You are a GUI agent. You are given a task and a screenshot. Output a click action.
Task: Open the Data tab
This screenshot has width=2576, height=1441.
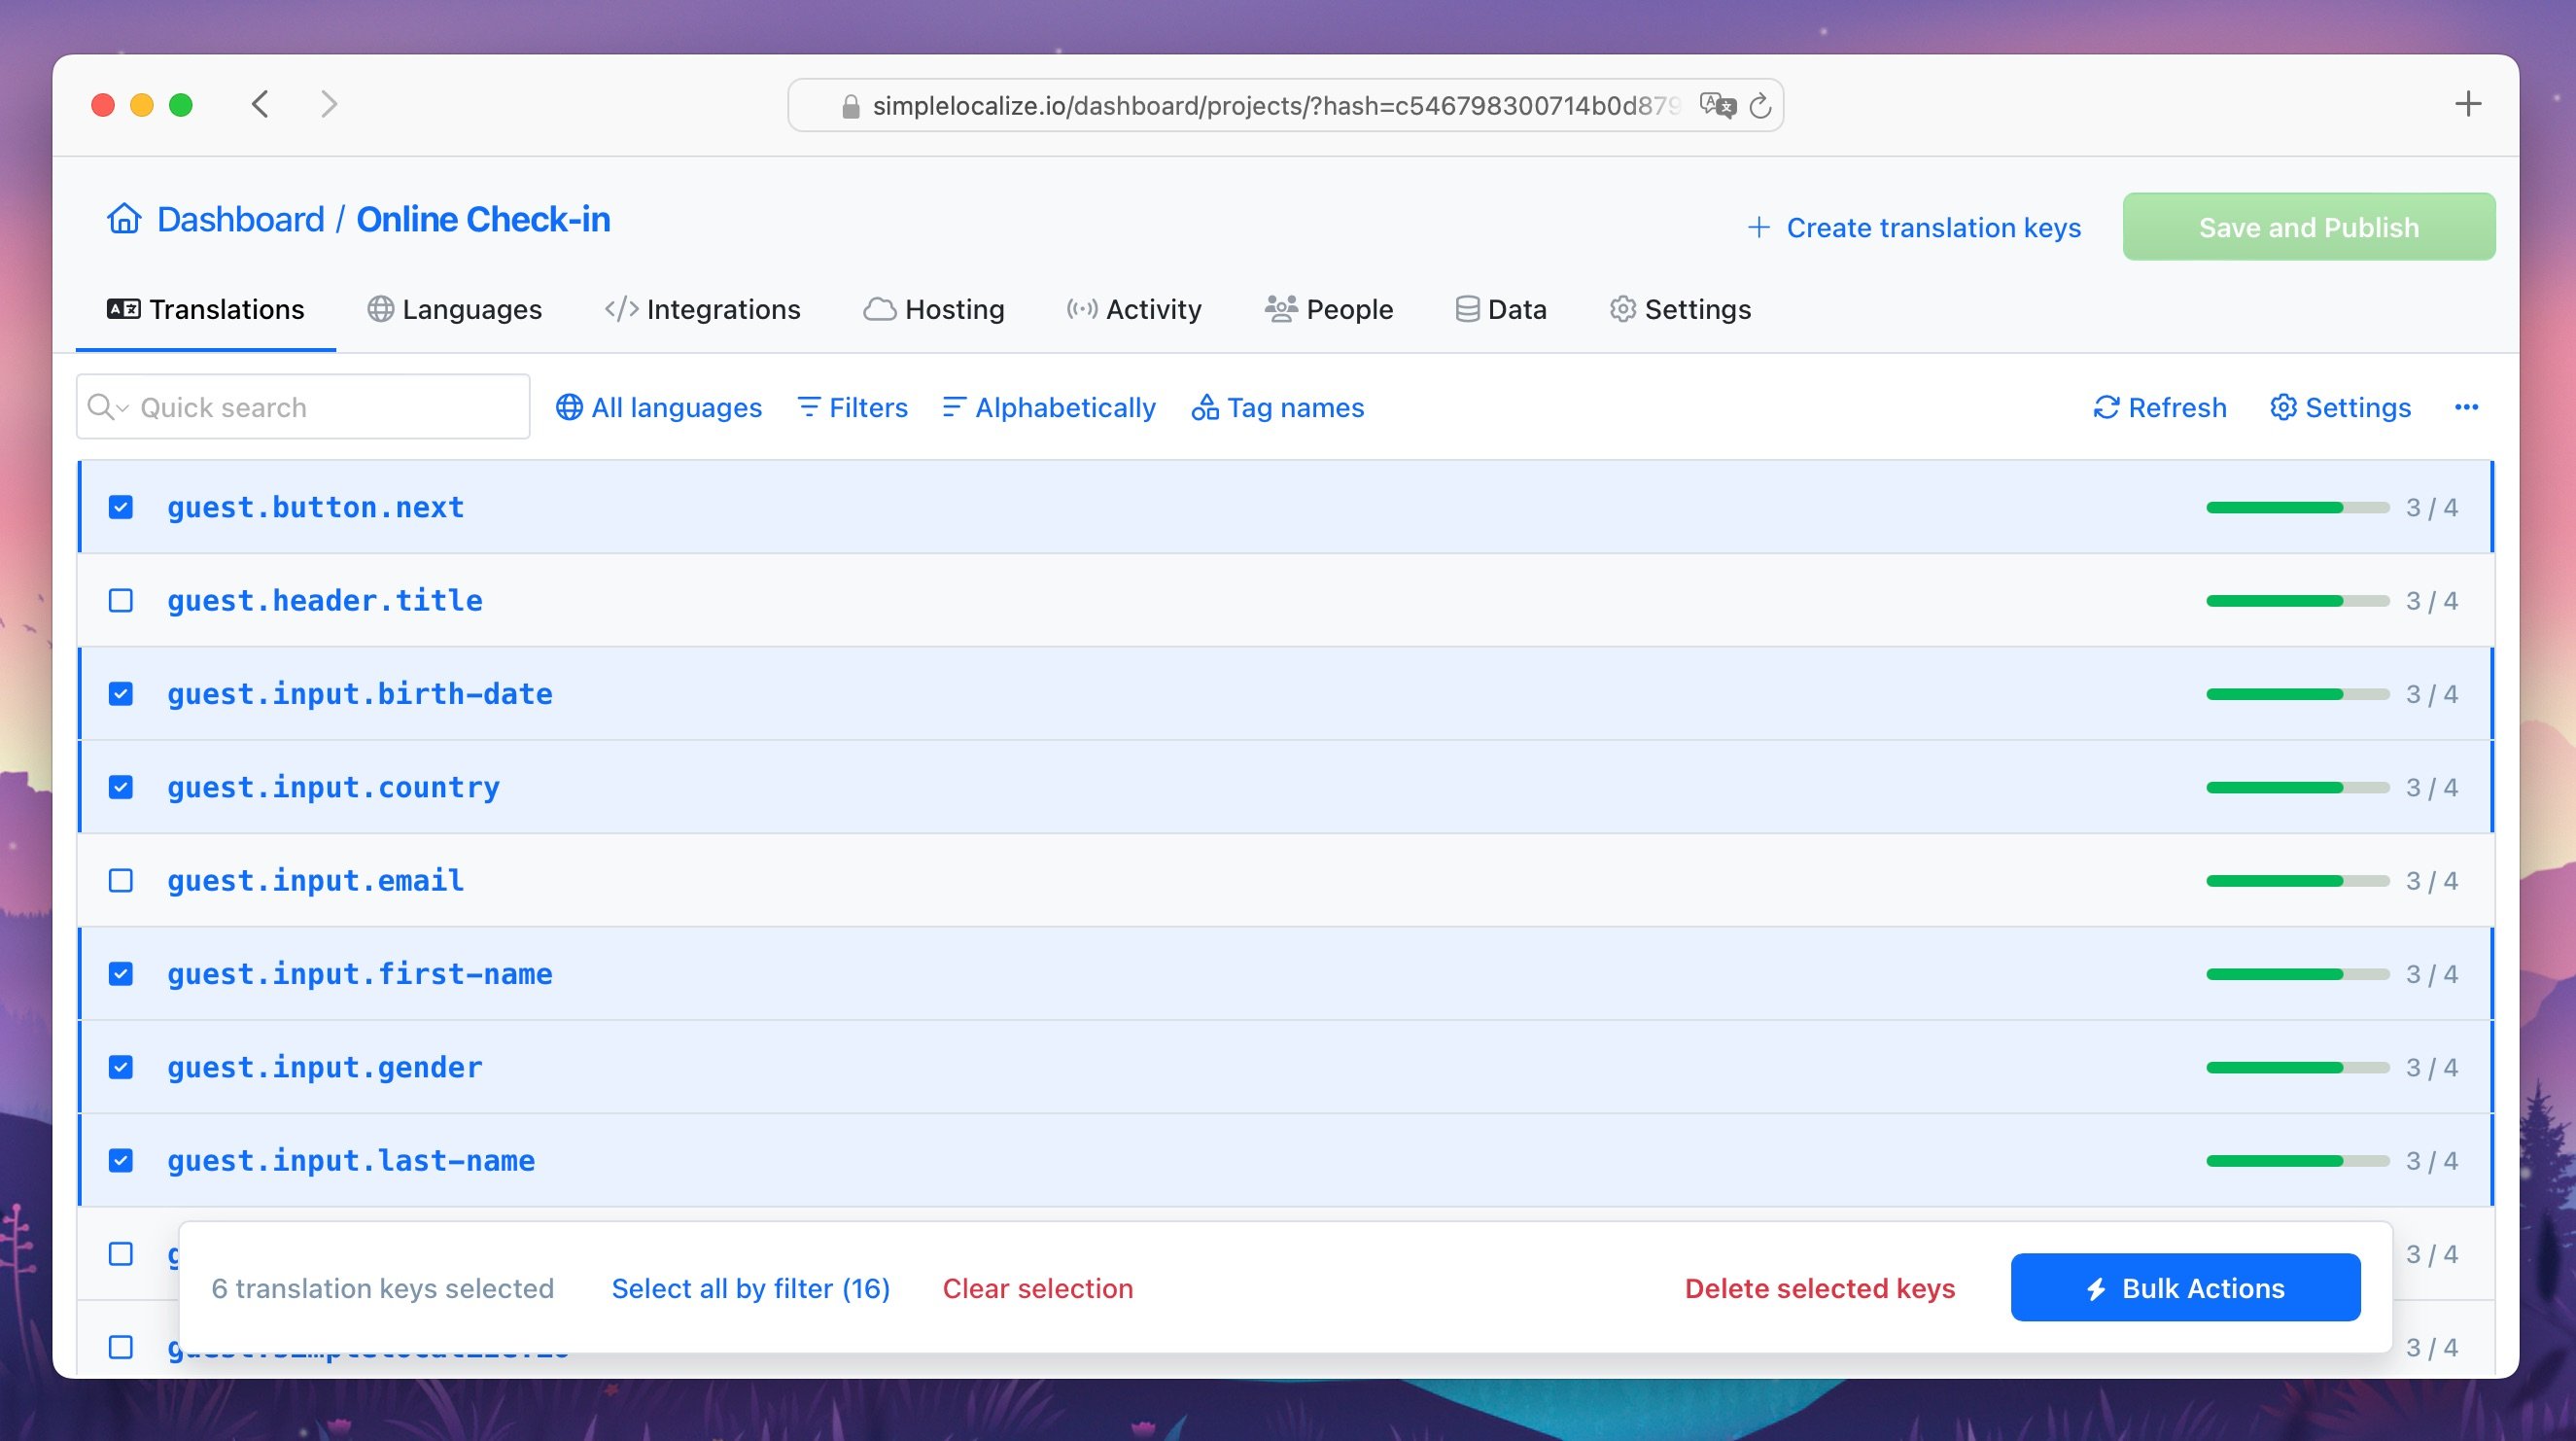pyautogui.click(x=1501, y=309)
